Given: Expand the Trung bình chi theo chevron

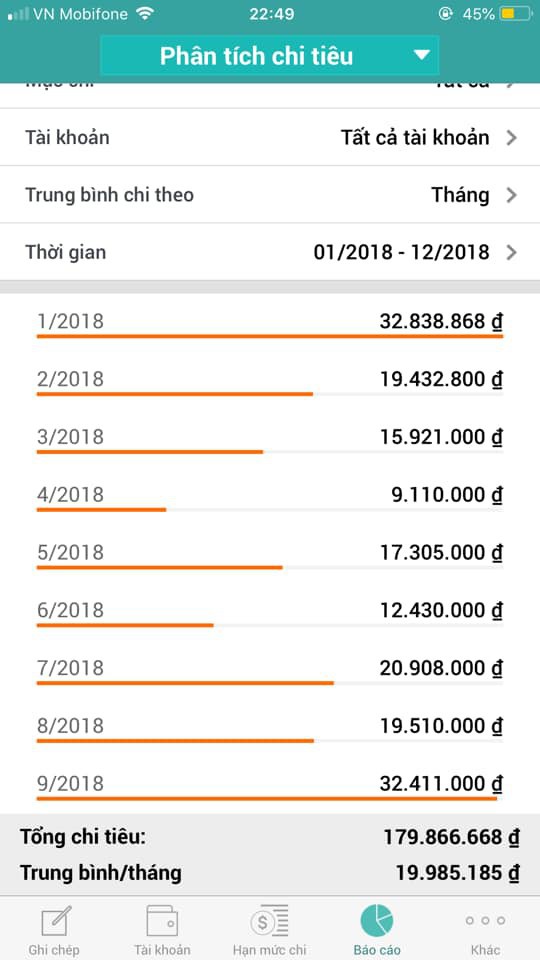Looking at the screenshot, I should [x=511, y=195].
